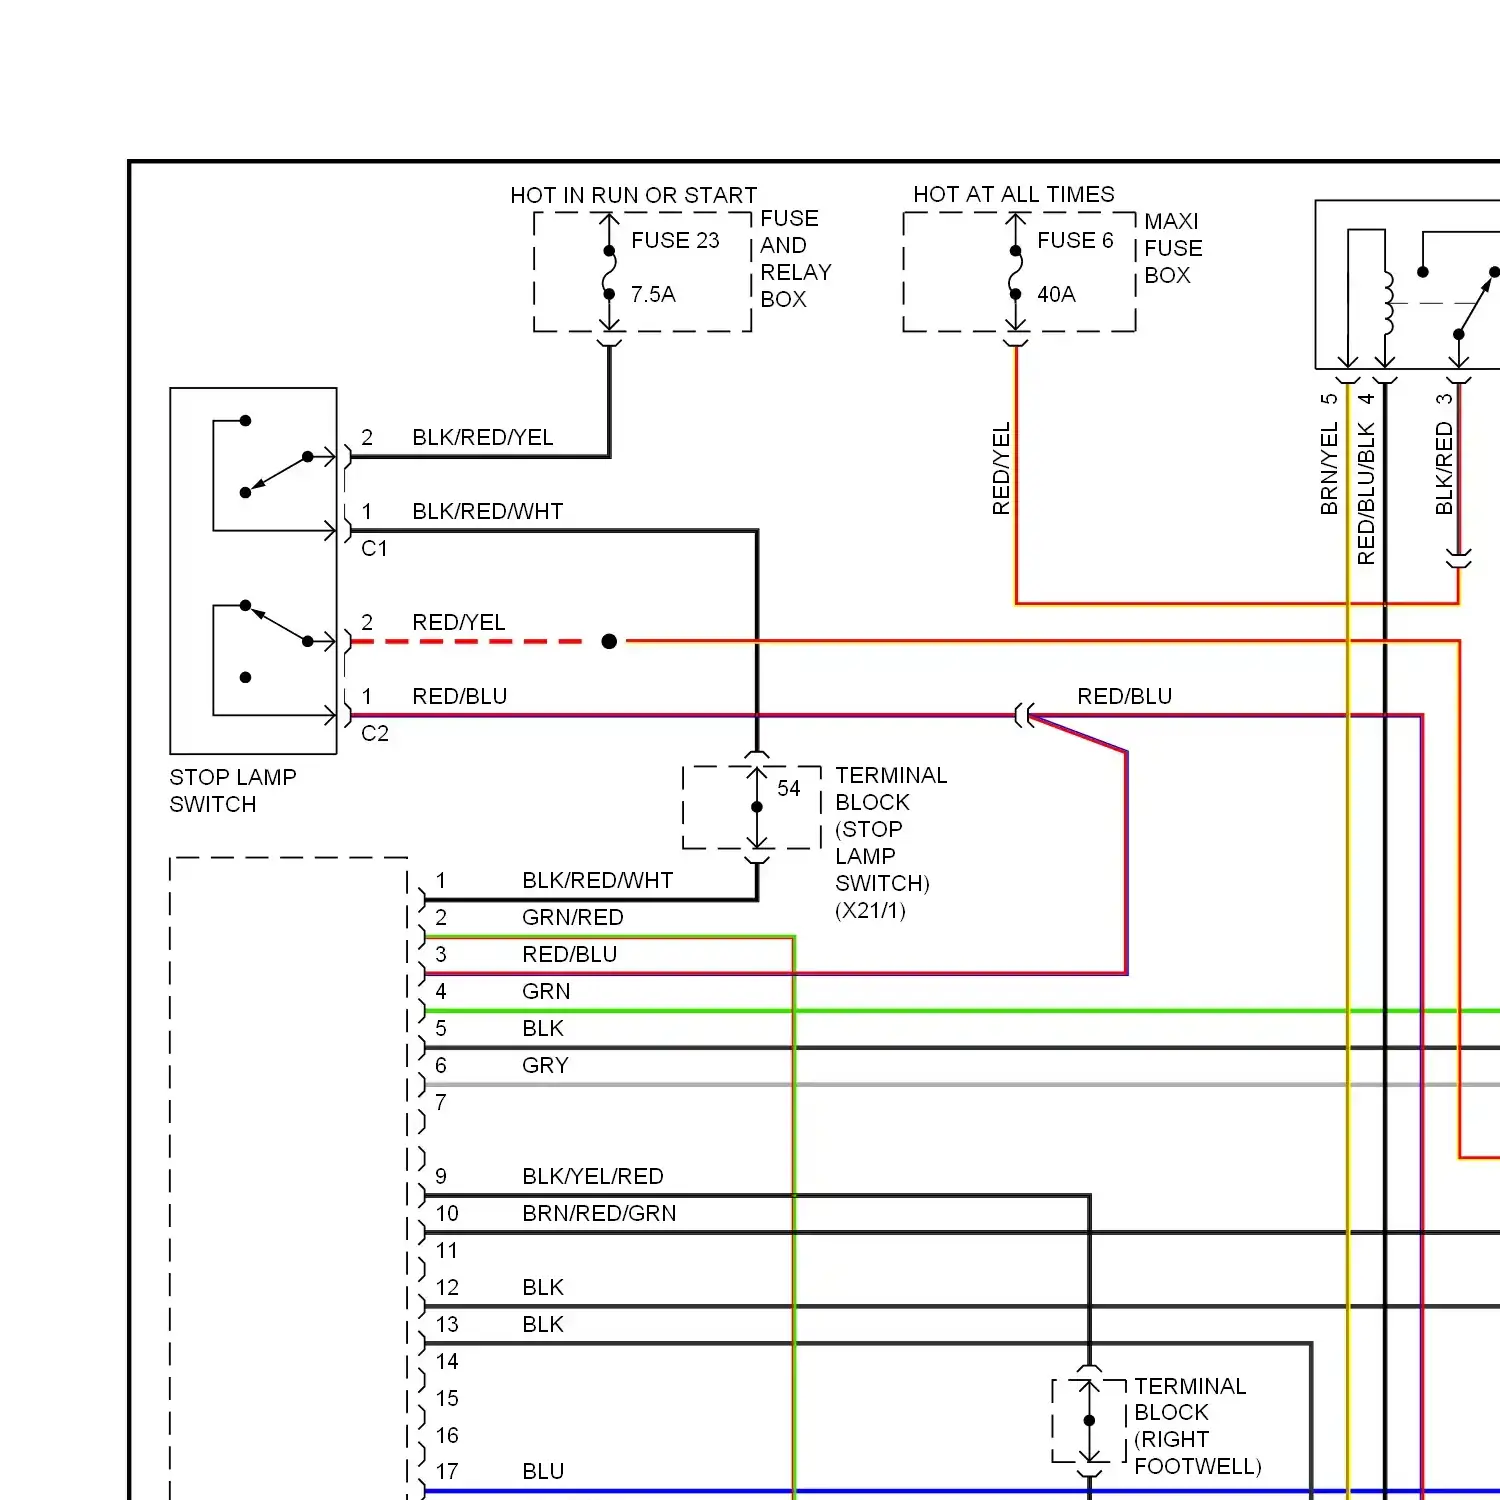The image size is (1500, 1500).
Task: Select the BRN/RED/GRN wire label
Action: point(599,1213)
